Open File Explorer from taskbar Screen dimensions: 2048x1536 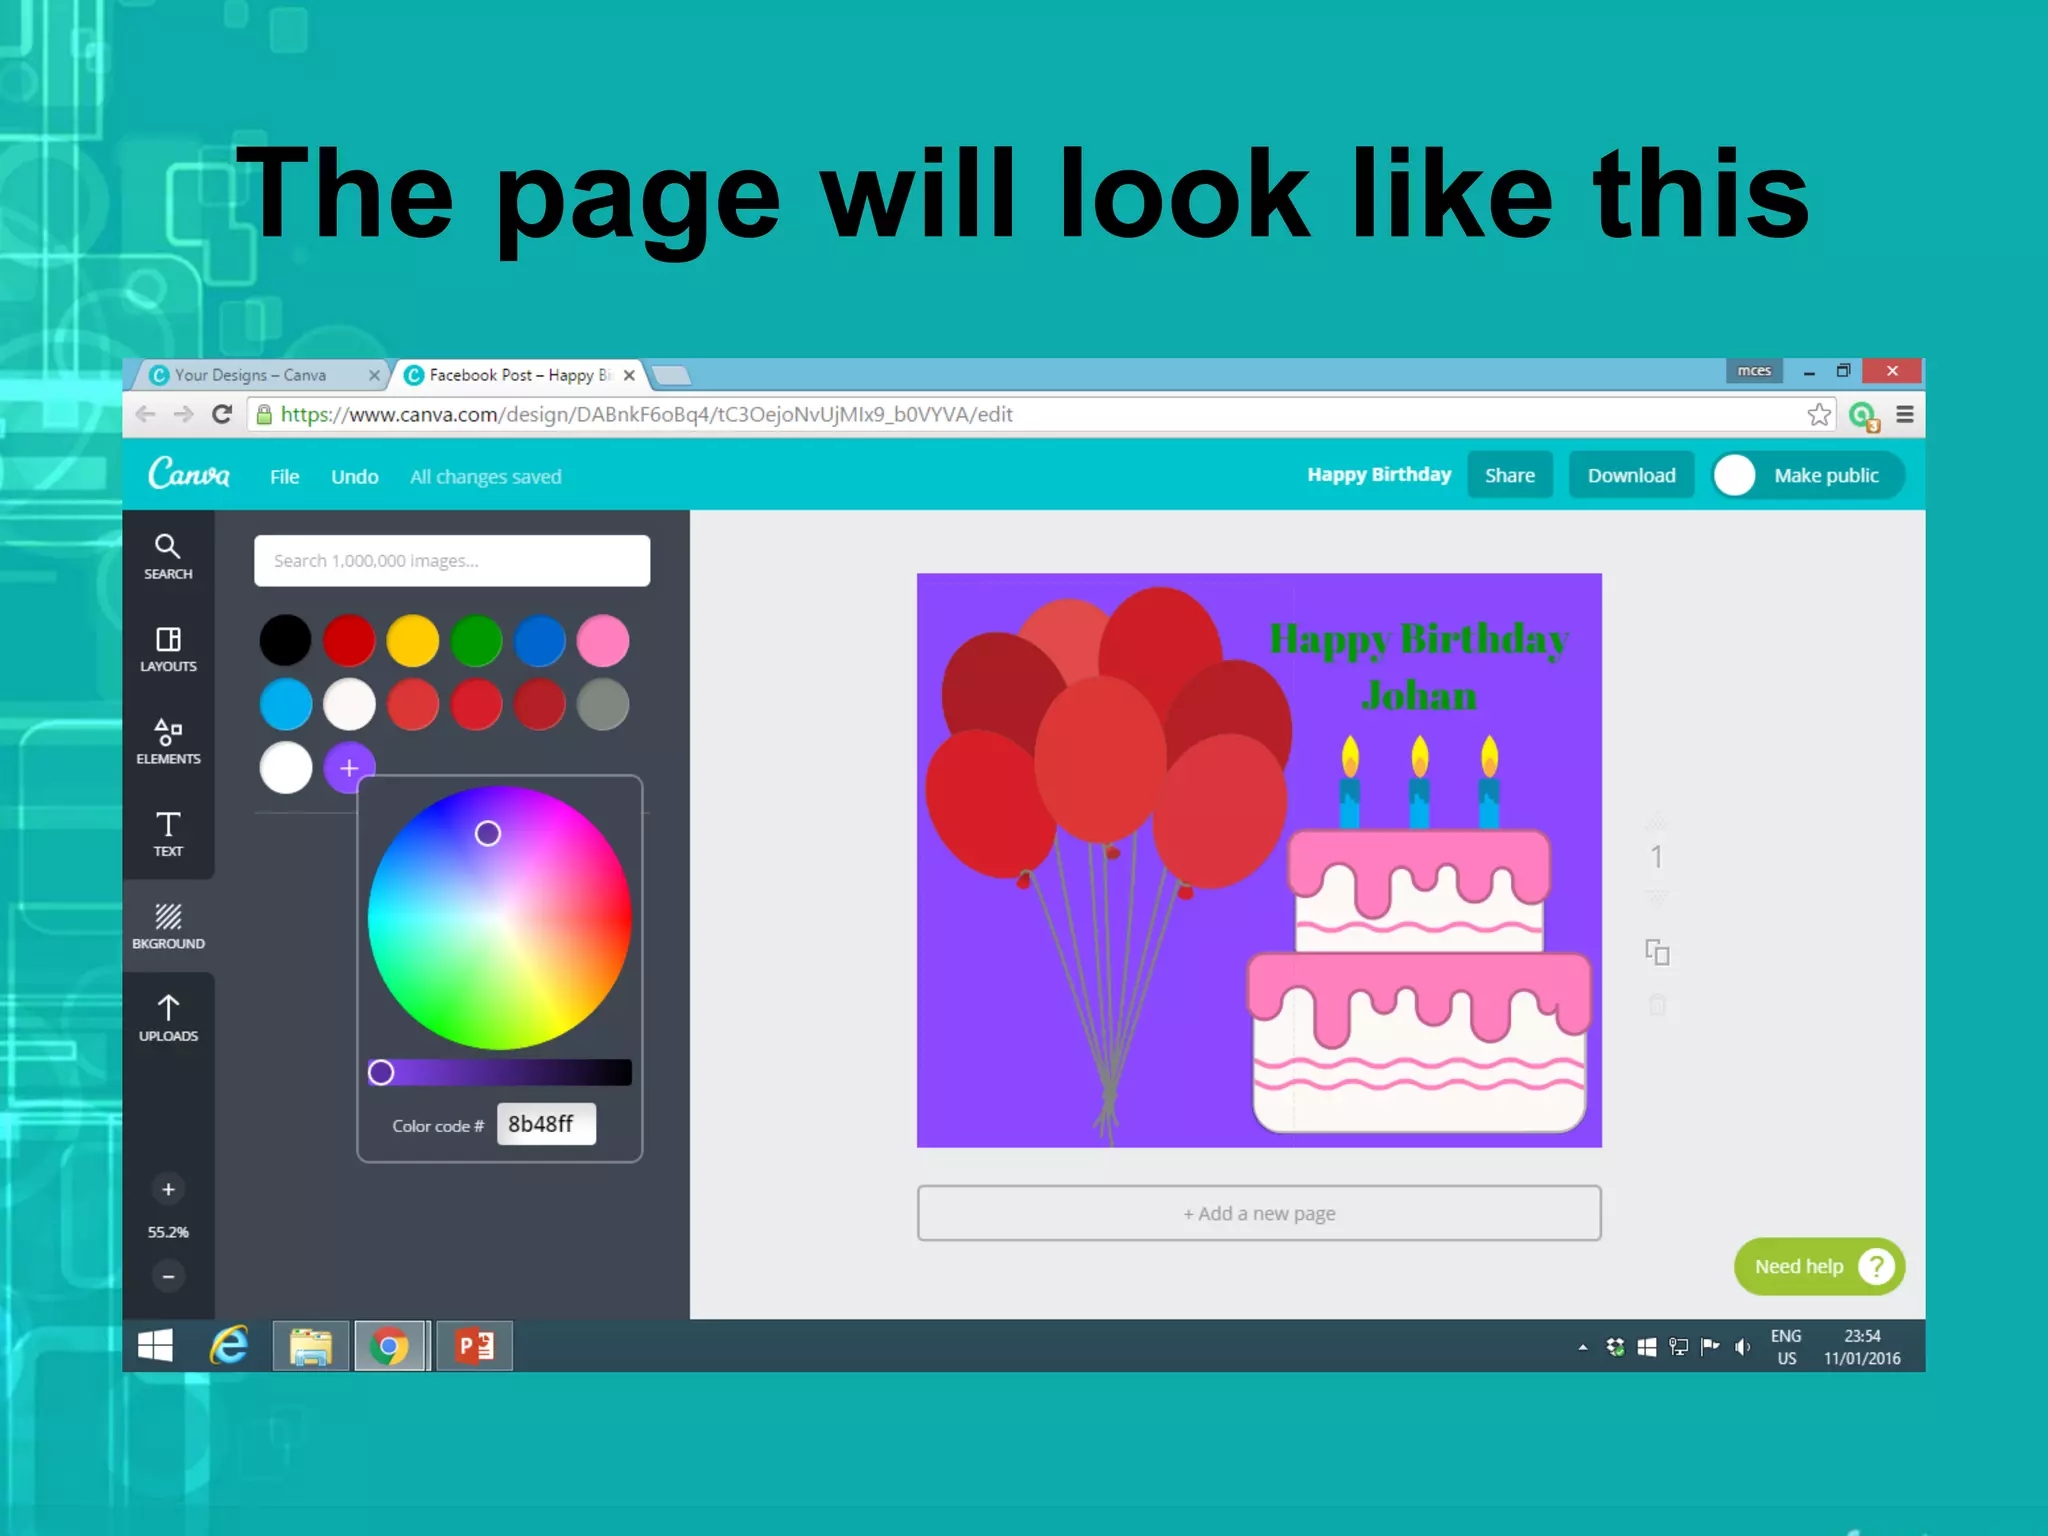(311, 1346)
